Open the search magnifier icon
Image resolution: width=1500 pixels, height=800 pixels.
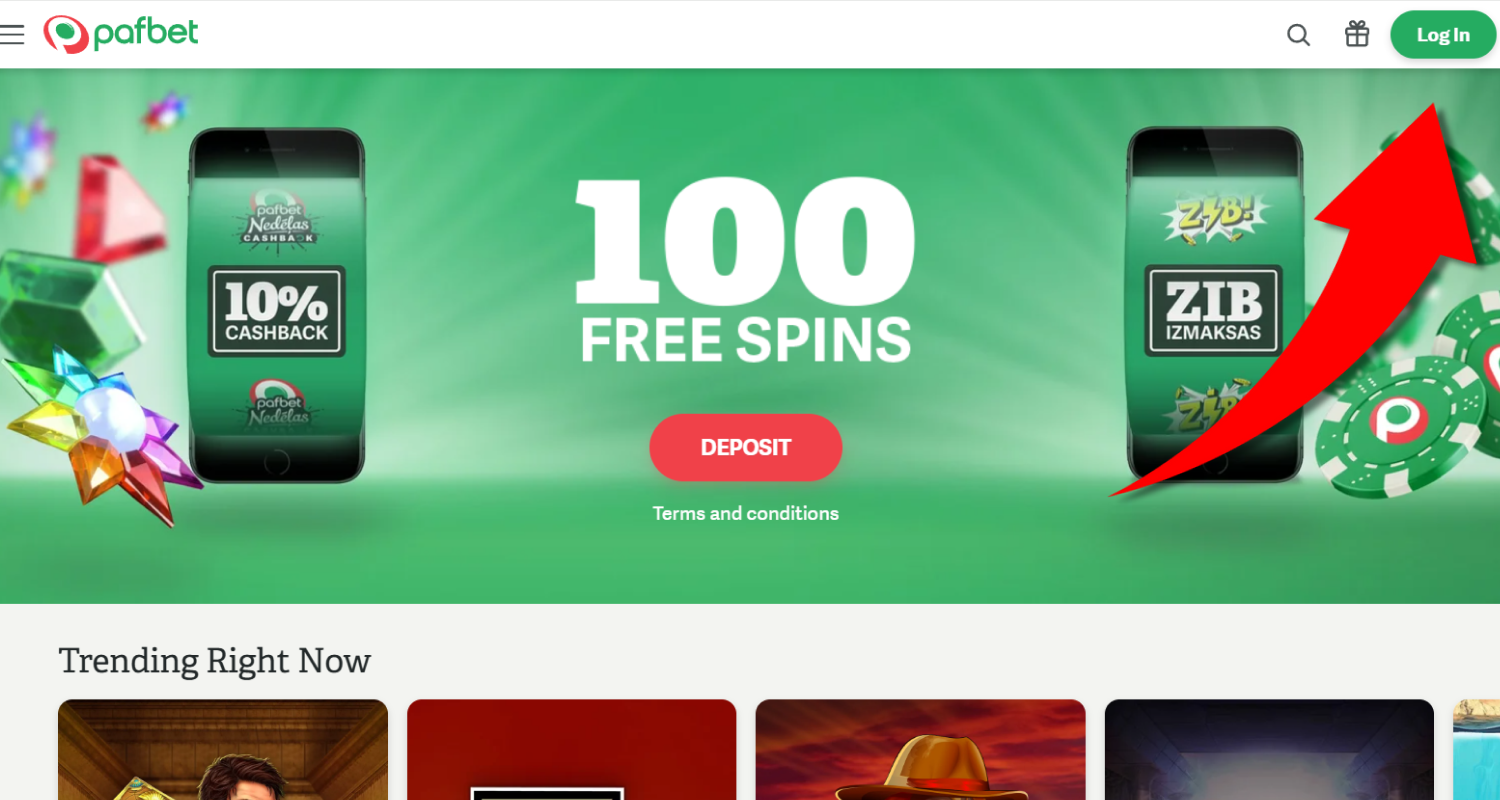click(x=1298, y=35)
